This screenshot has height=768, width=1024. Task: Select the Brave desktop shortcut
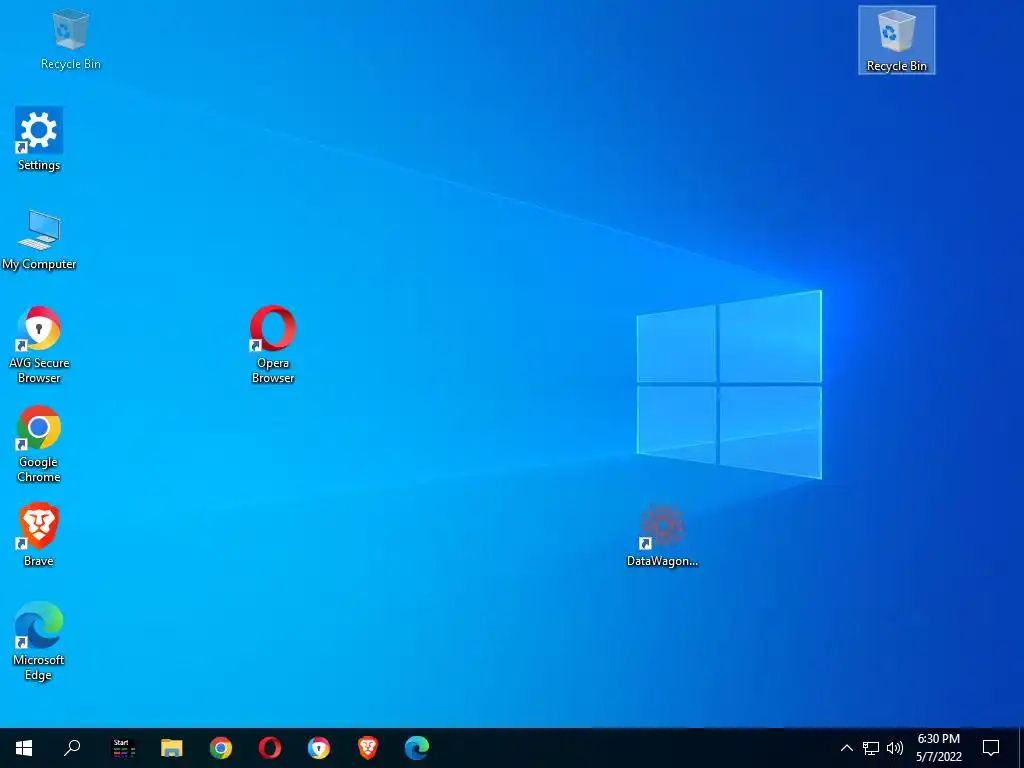[39, 535]
